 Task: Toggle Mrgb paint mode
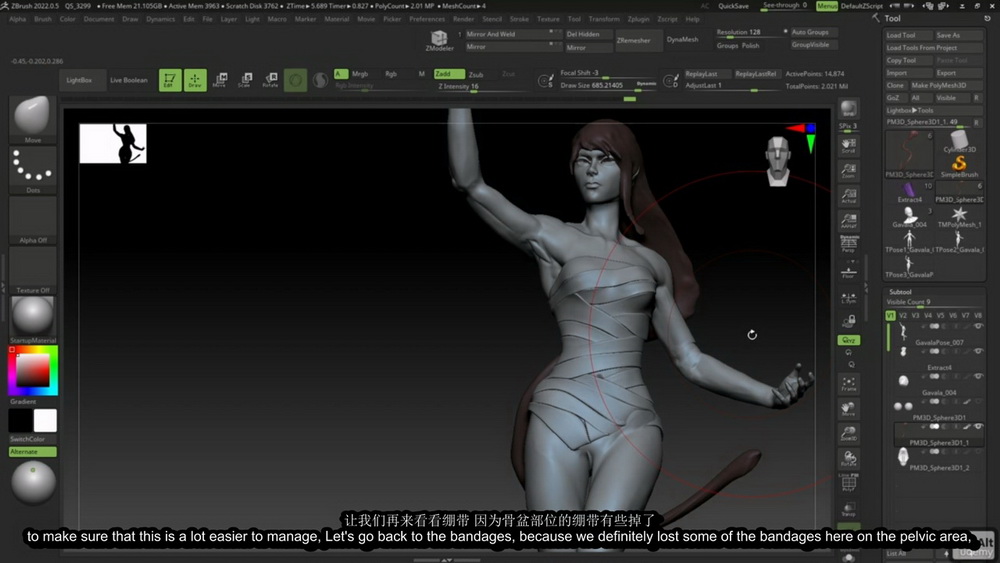(x=360, y=74)
